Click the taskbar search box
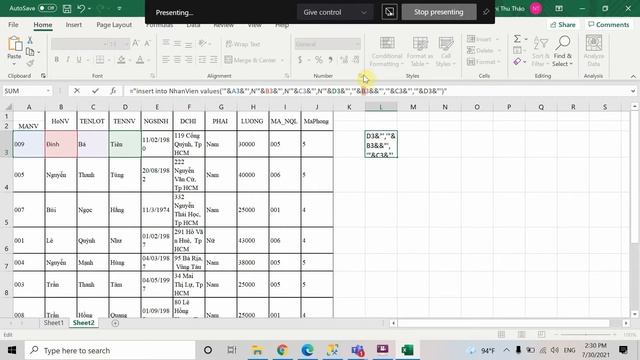The height and width of the screenshot is (360, 640). (x=110, y=350)
